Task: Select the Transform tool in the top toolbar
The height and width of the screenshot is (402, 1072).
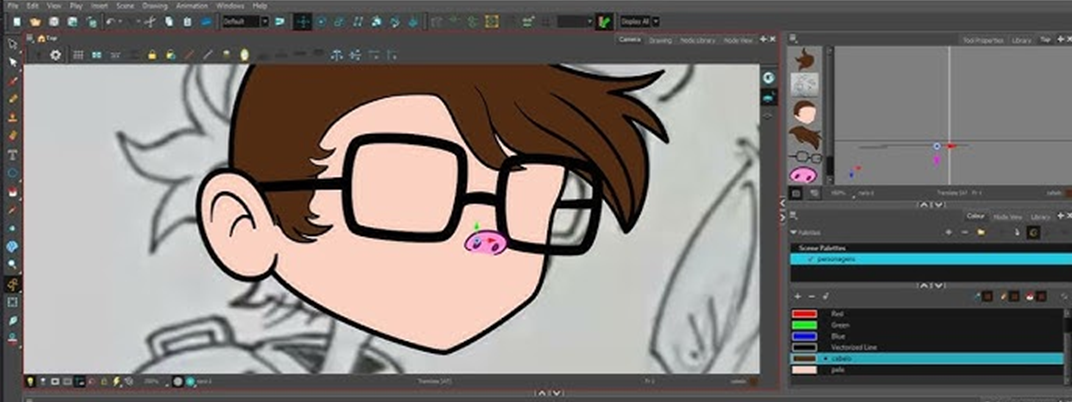Action: [302, 22]
